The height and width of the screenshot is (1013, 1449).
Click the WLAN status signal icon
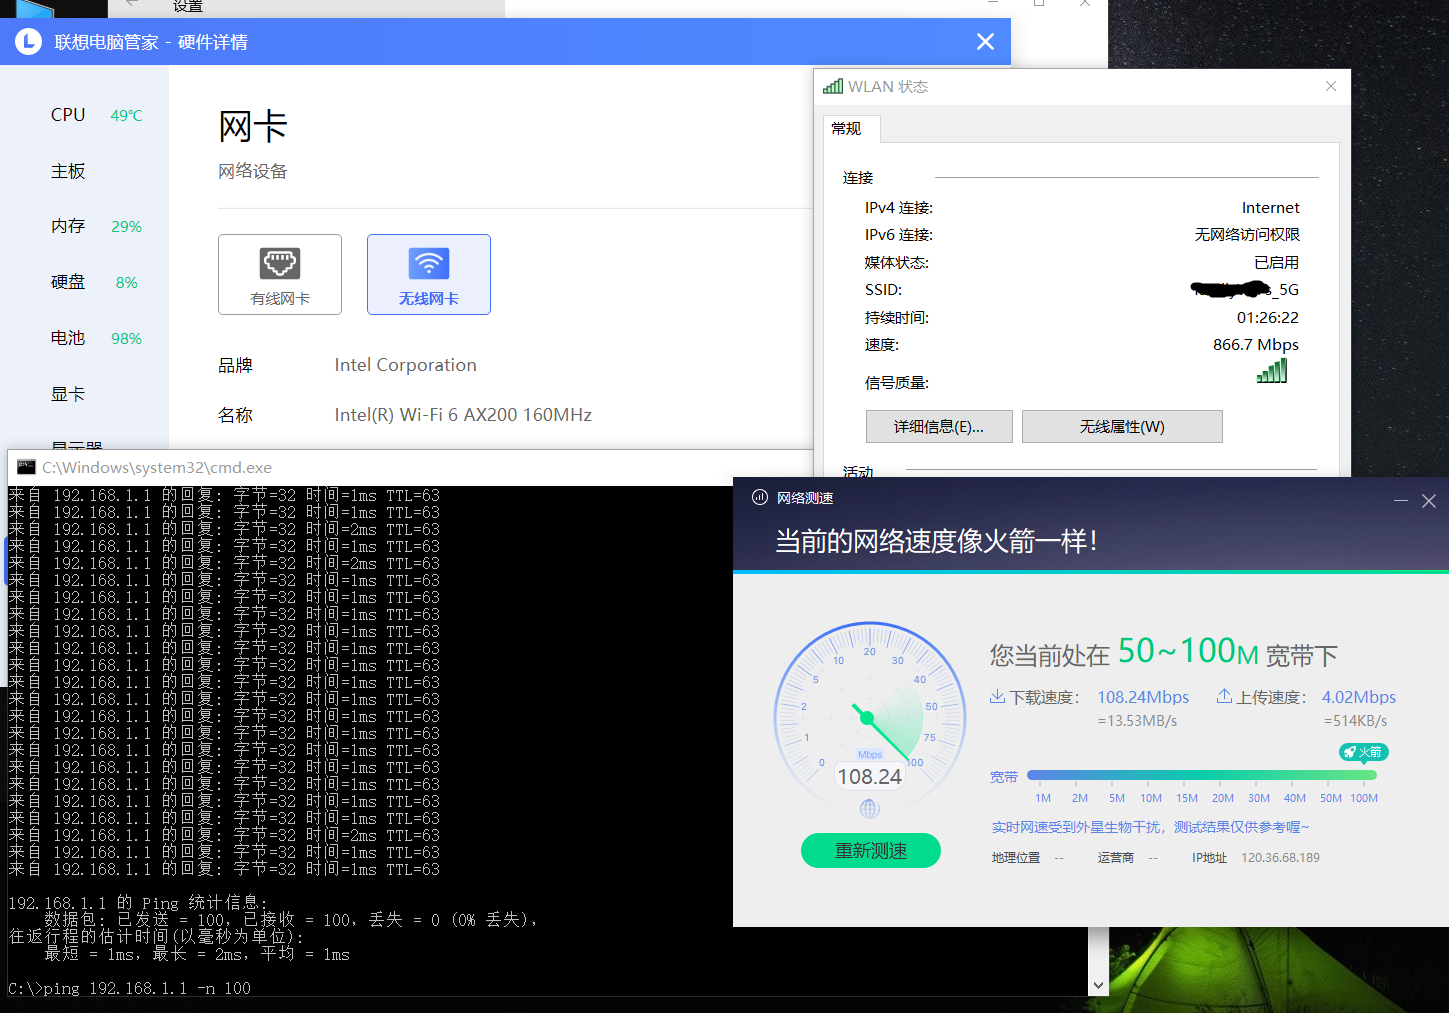click(x=832, y=87)
